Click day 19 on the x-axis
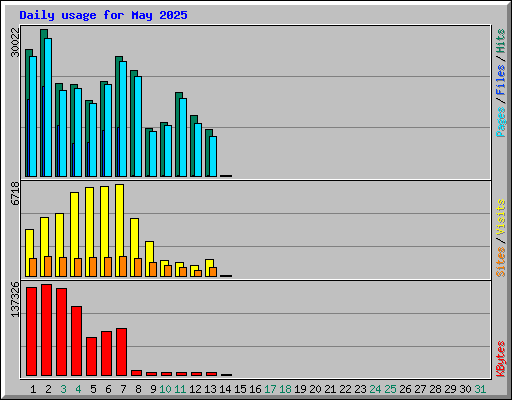This screenshot has width=512, height=400. [x=300, y=389]
